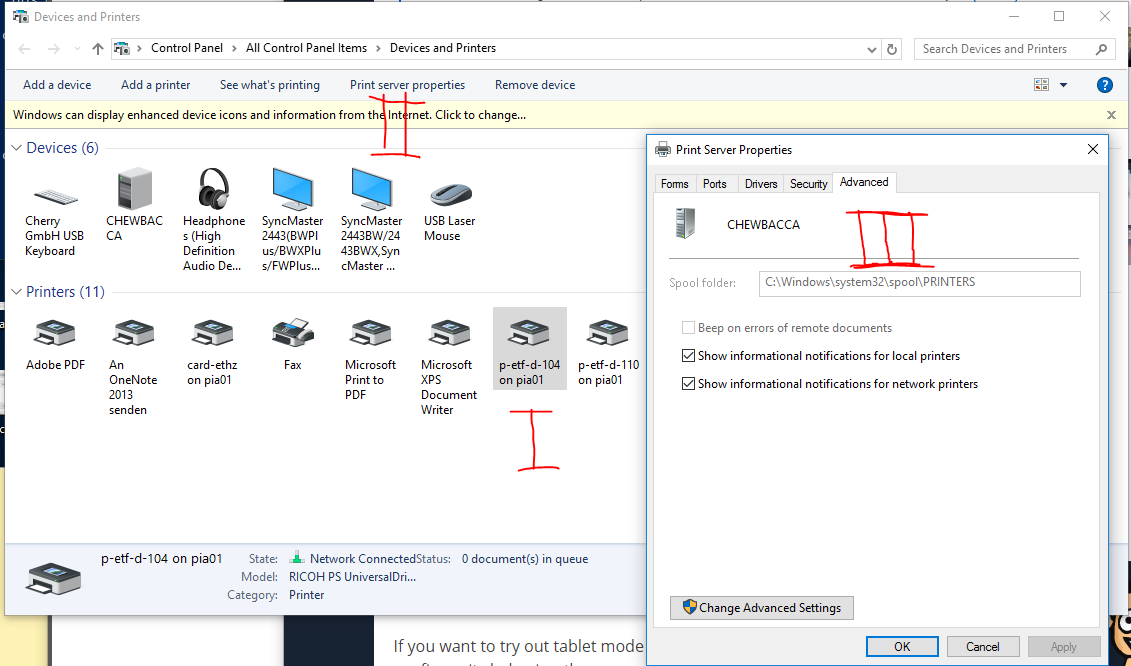Screen dimensions: 1131x666
Task: Click the enhanced device icons information message
Action: click(x=269, y=115)
